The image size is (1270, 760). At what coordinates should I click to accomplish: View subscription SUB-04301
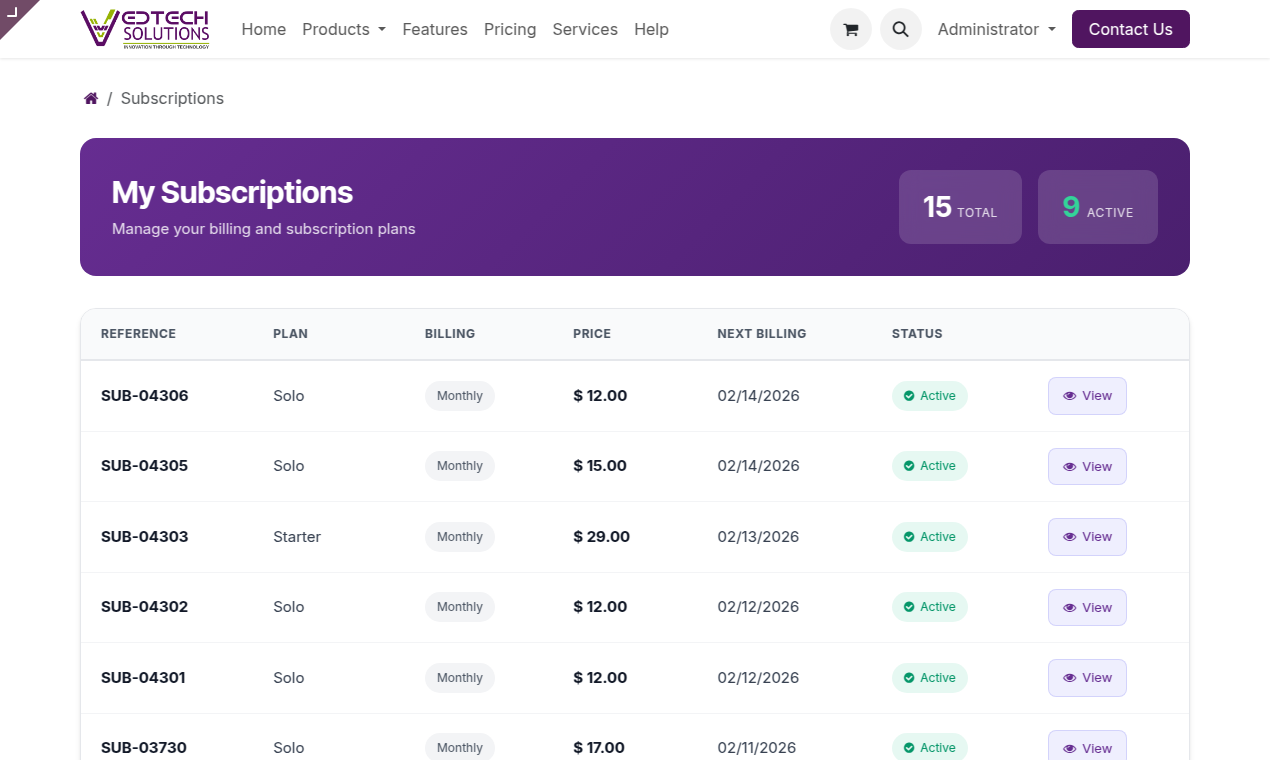[1087, 678]
